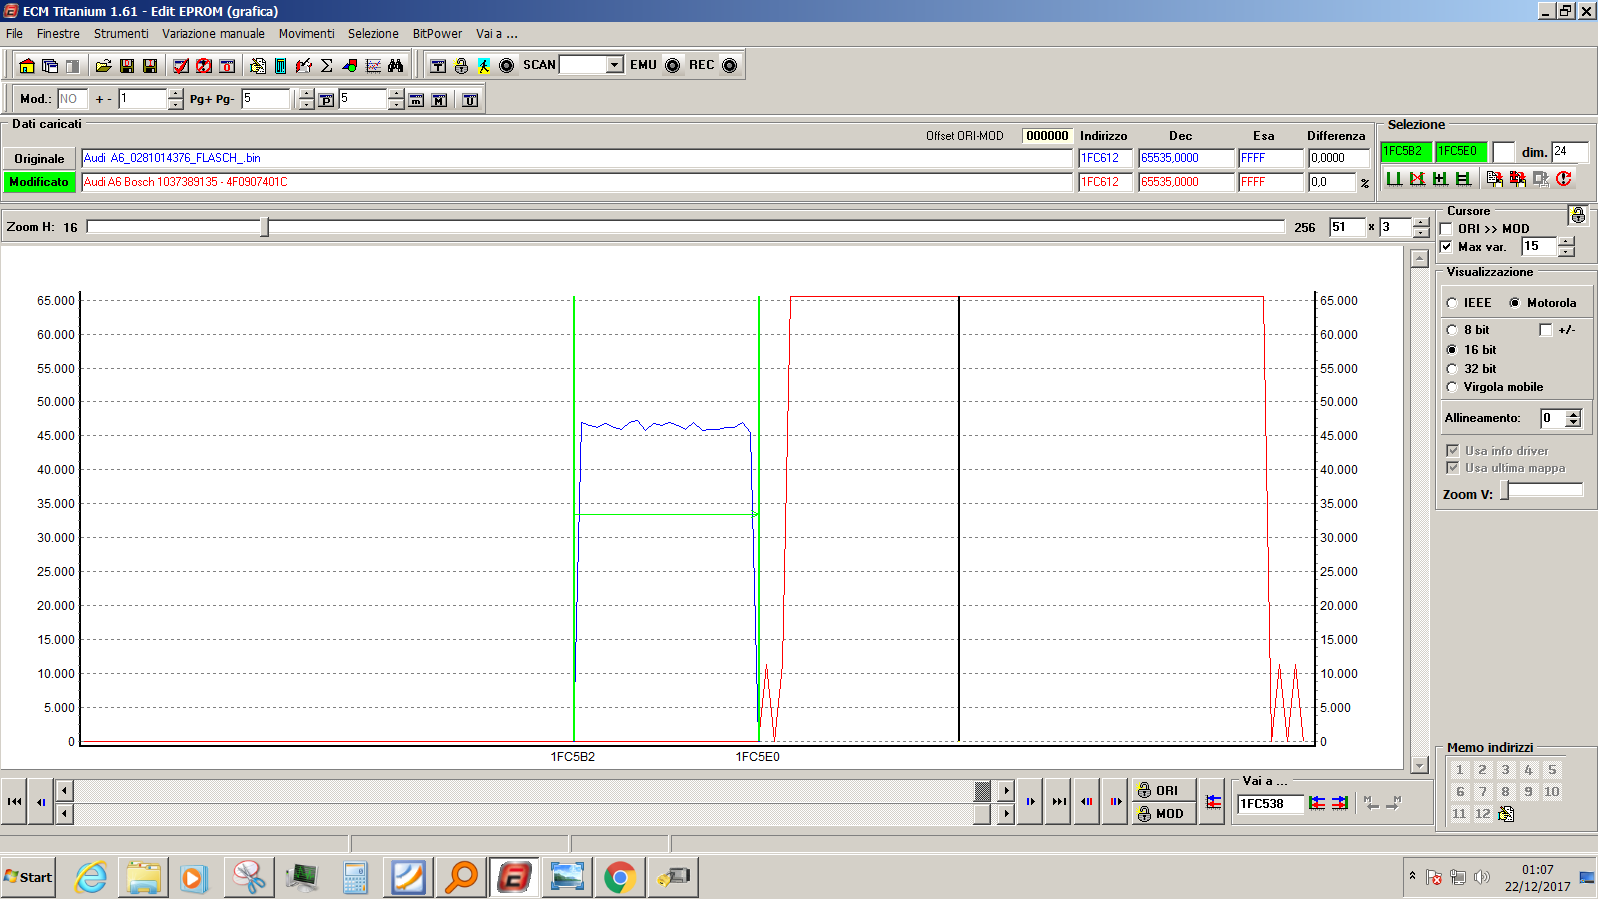Screen dimensions: 1598x899
Task: Select the IEEE radio button
Action: click(x=1452, y=303)
